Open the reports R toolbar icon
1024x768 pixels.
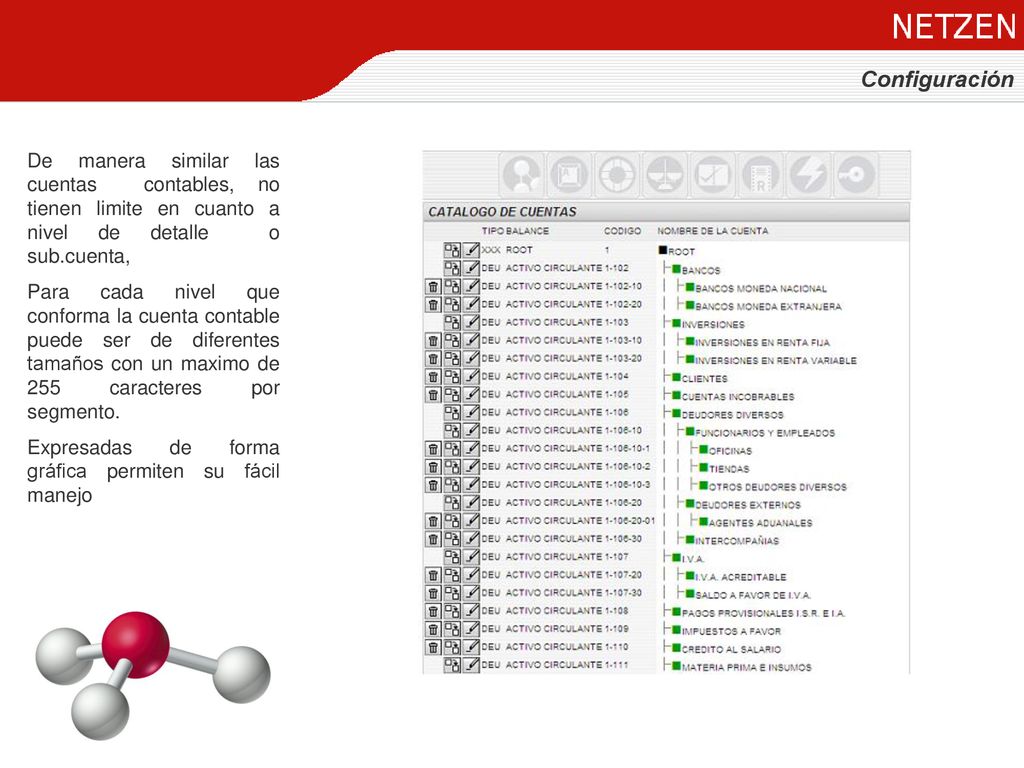760,174
